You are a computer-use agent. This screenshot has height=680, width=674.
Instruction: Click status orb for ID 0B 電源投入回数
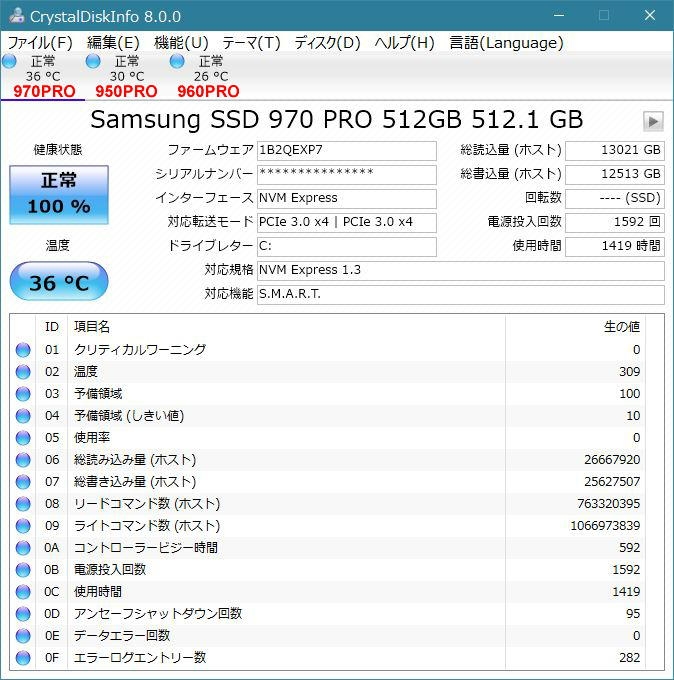click(x=23, y=570)
